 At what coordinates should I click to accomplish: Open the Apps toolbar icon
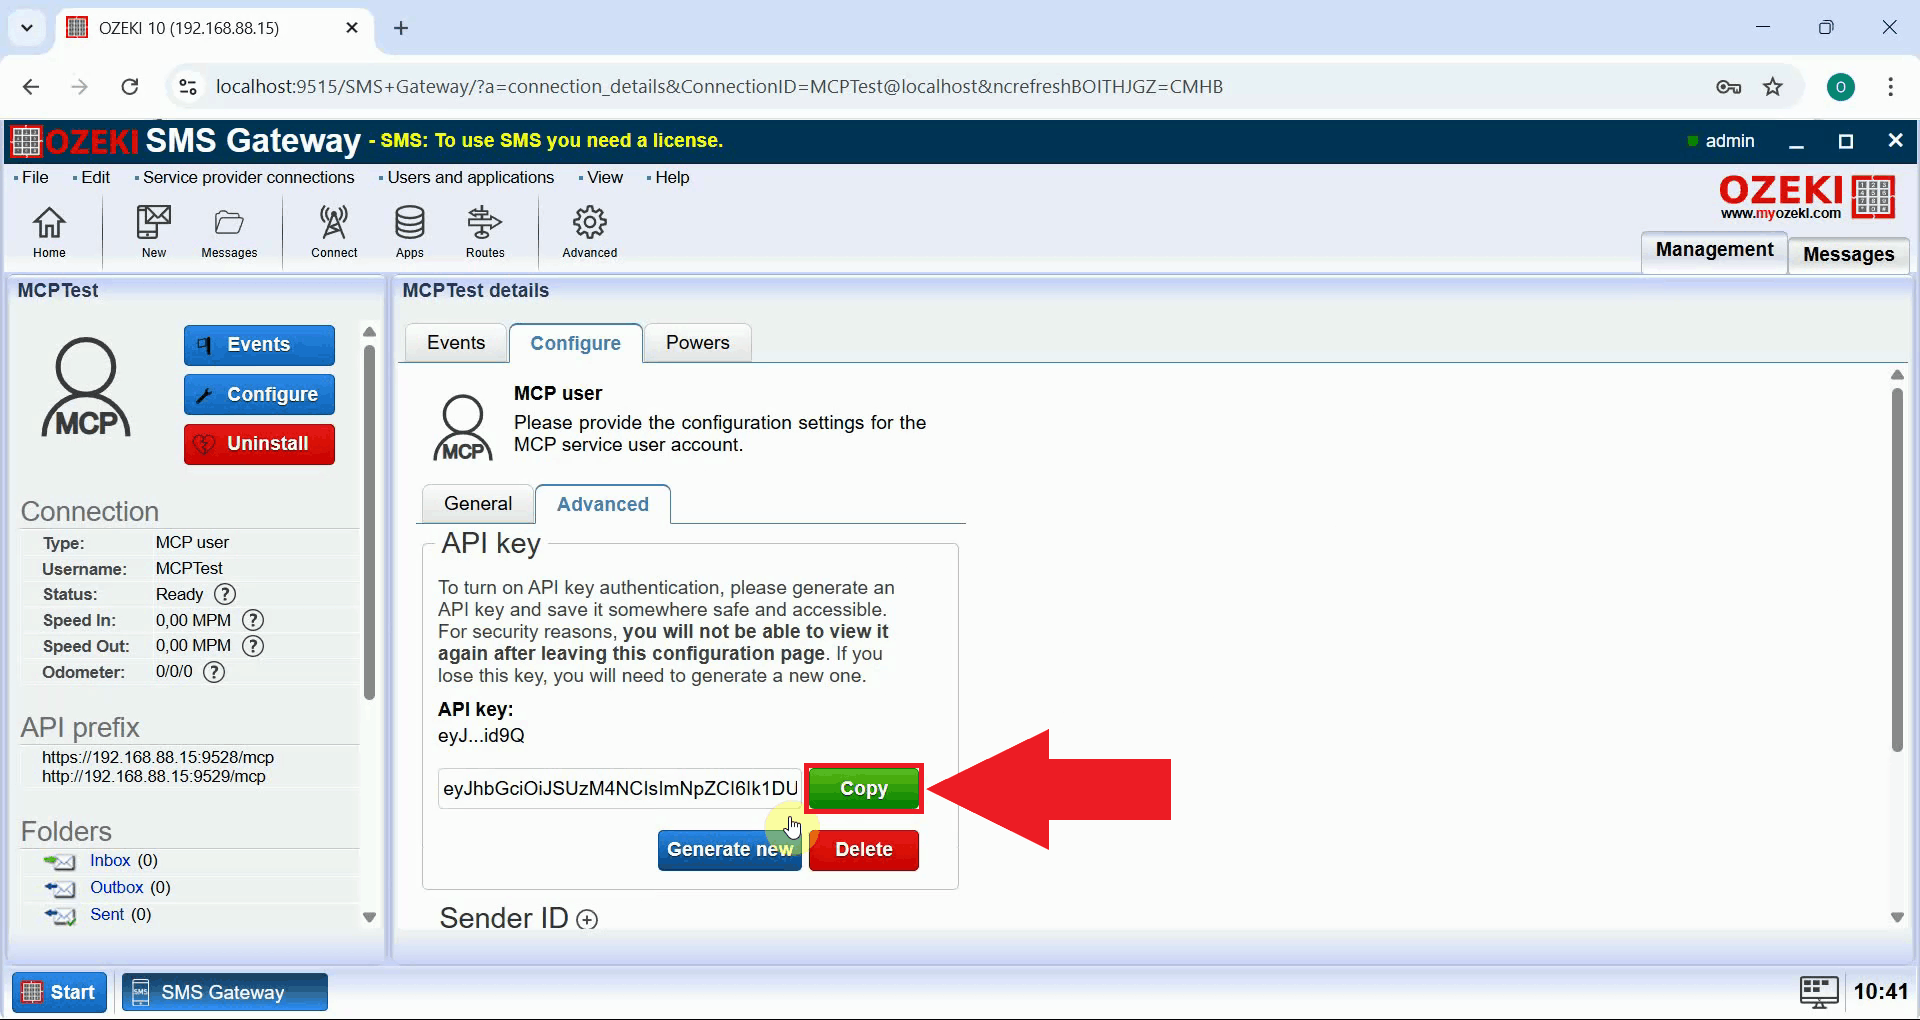coord(409,231)
